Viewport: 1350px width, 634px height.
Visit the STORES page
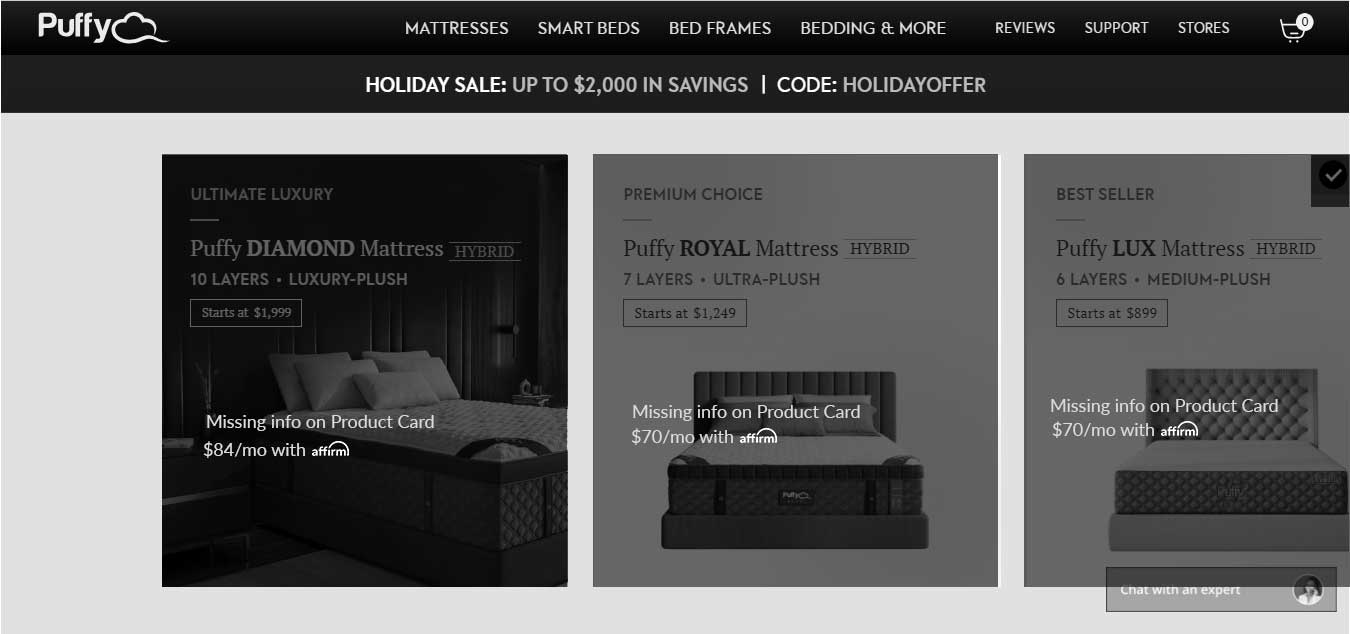pyautogui.click(x=1204, y=28)
